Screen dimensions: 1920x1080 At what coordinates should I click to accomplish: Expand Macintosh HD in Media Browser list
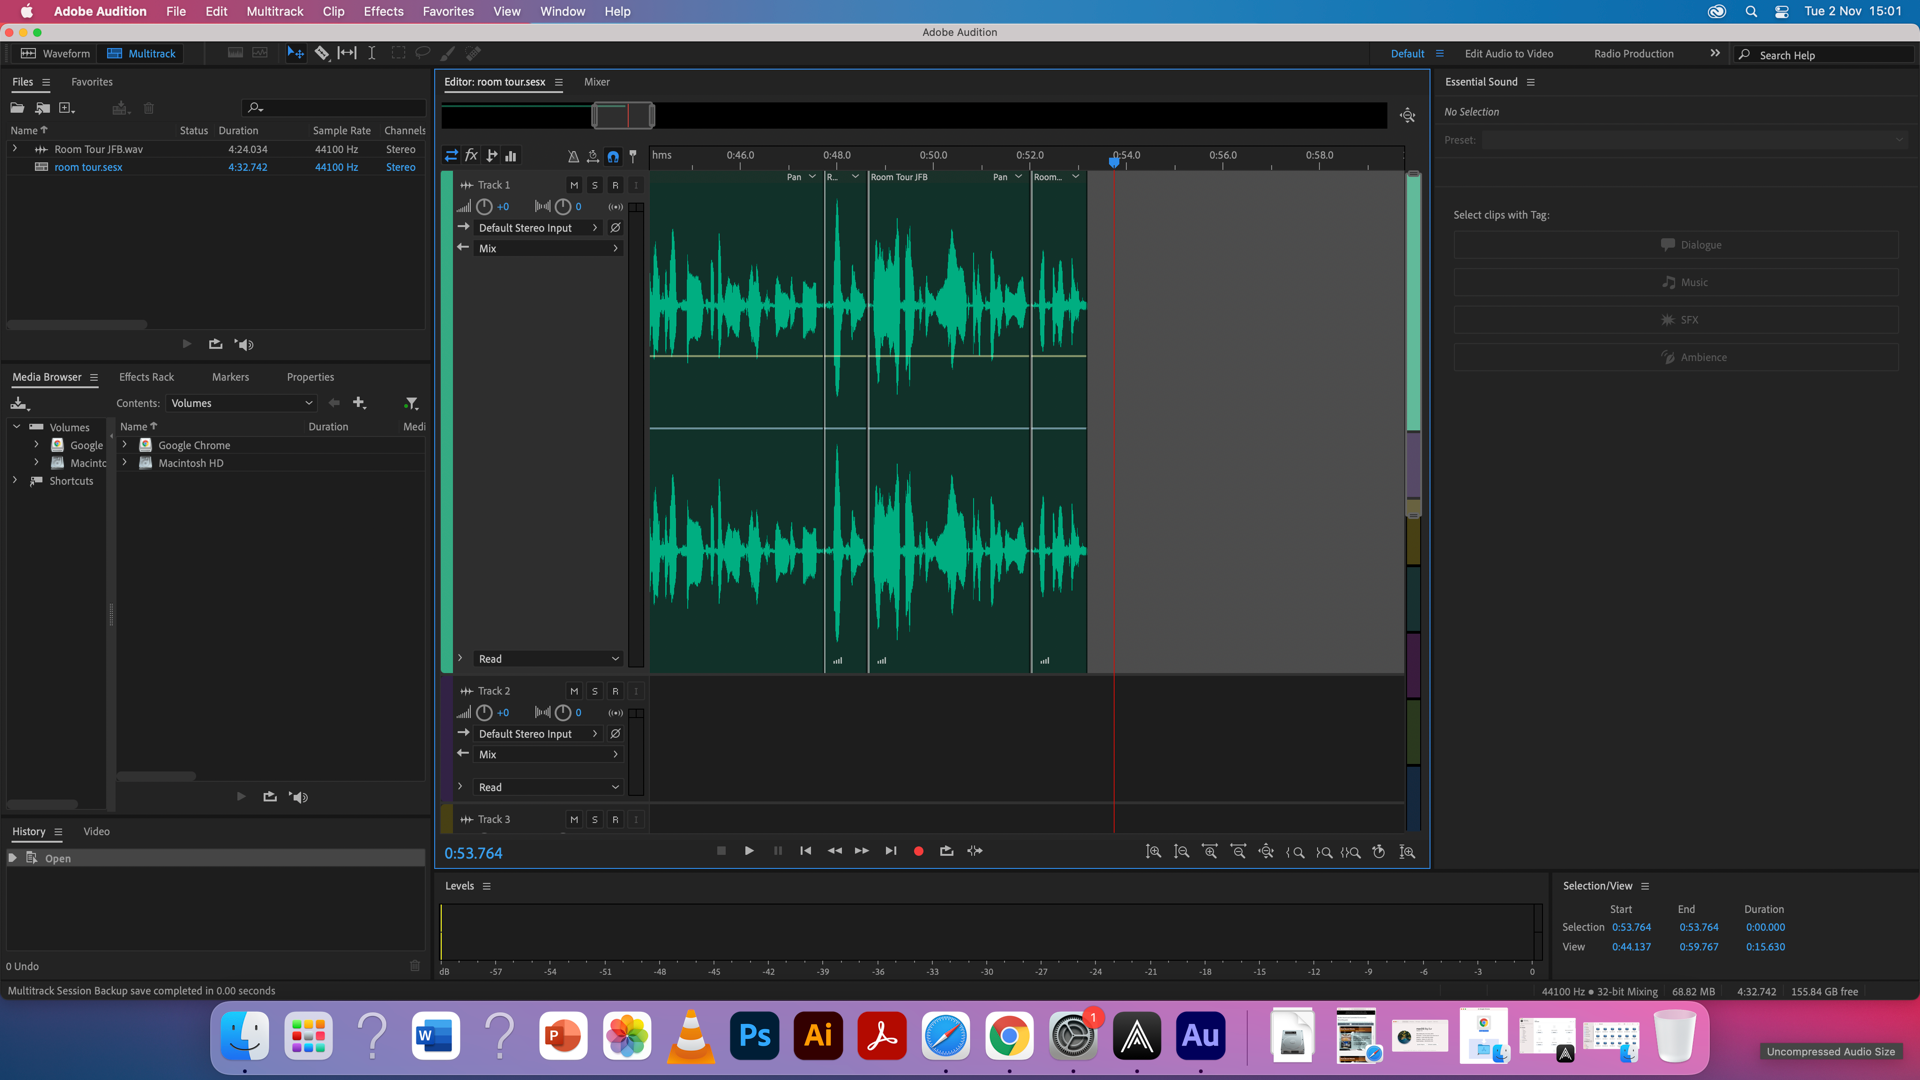(125, 463)
